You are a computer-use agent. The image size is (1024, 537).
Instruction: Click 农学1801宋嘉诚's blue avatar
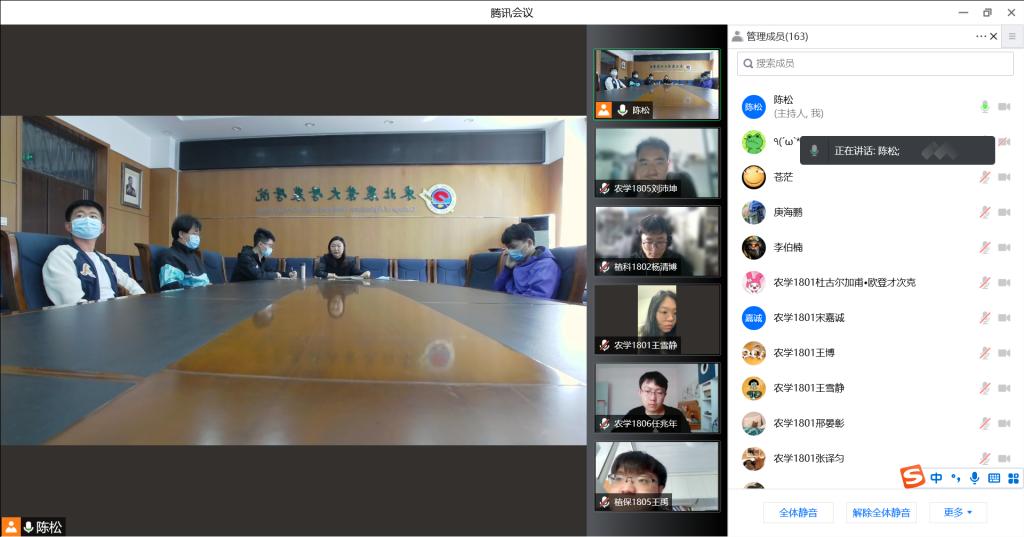pyautogui.click(x=753, y=318)
